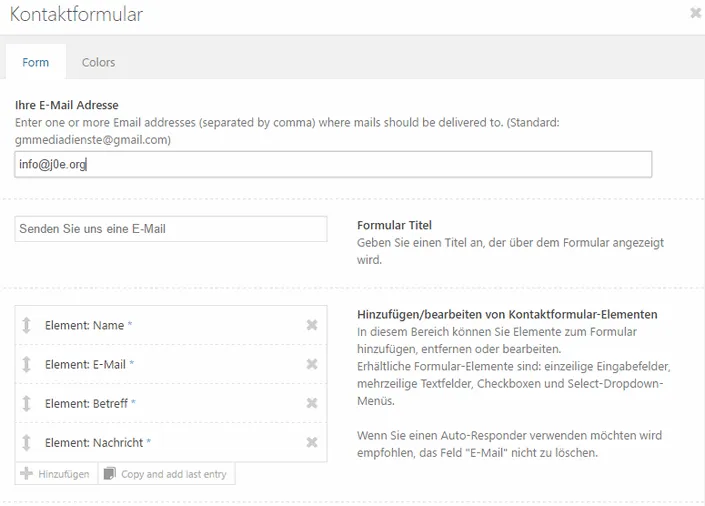
Task: Remove the Betreff element via X icon
Action: [x=312, y=403]
